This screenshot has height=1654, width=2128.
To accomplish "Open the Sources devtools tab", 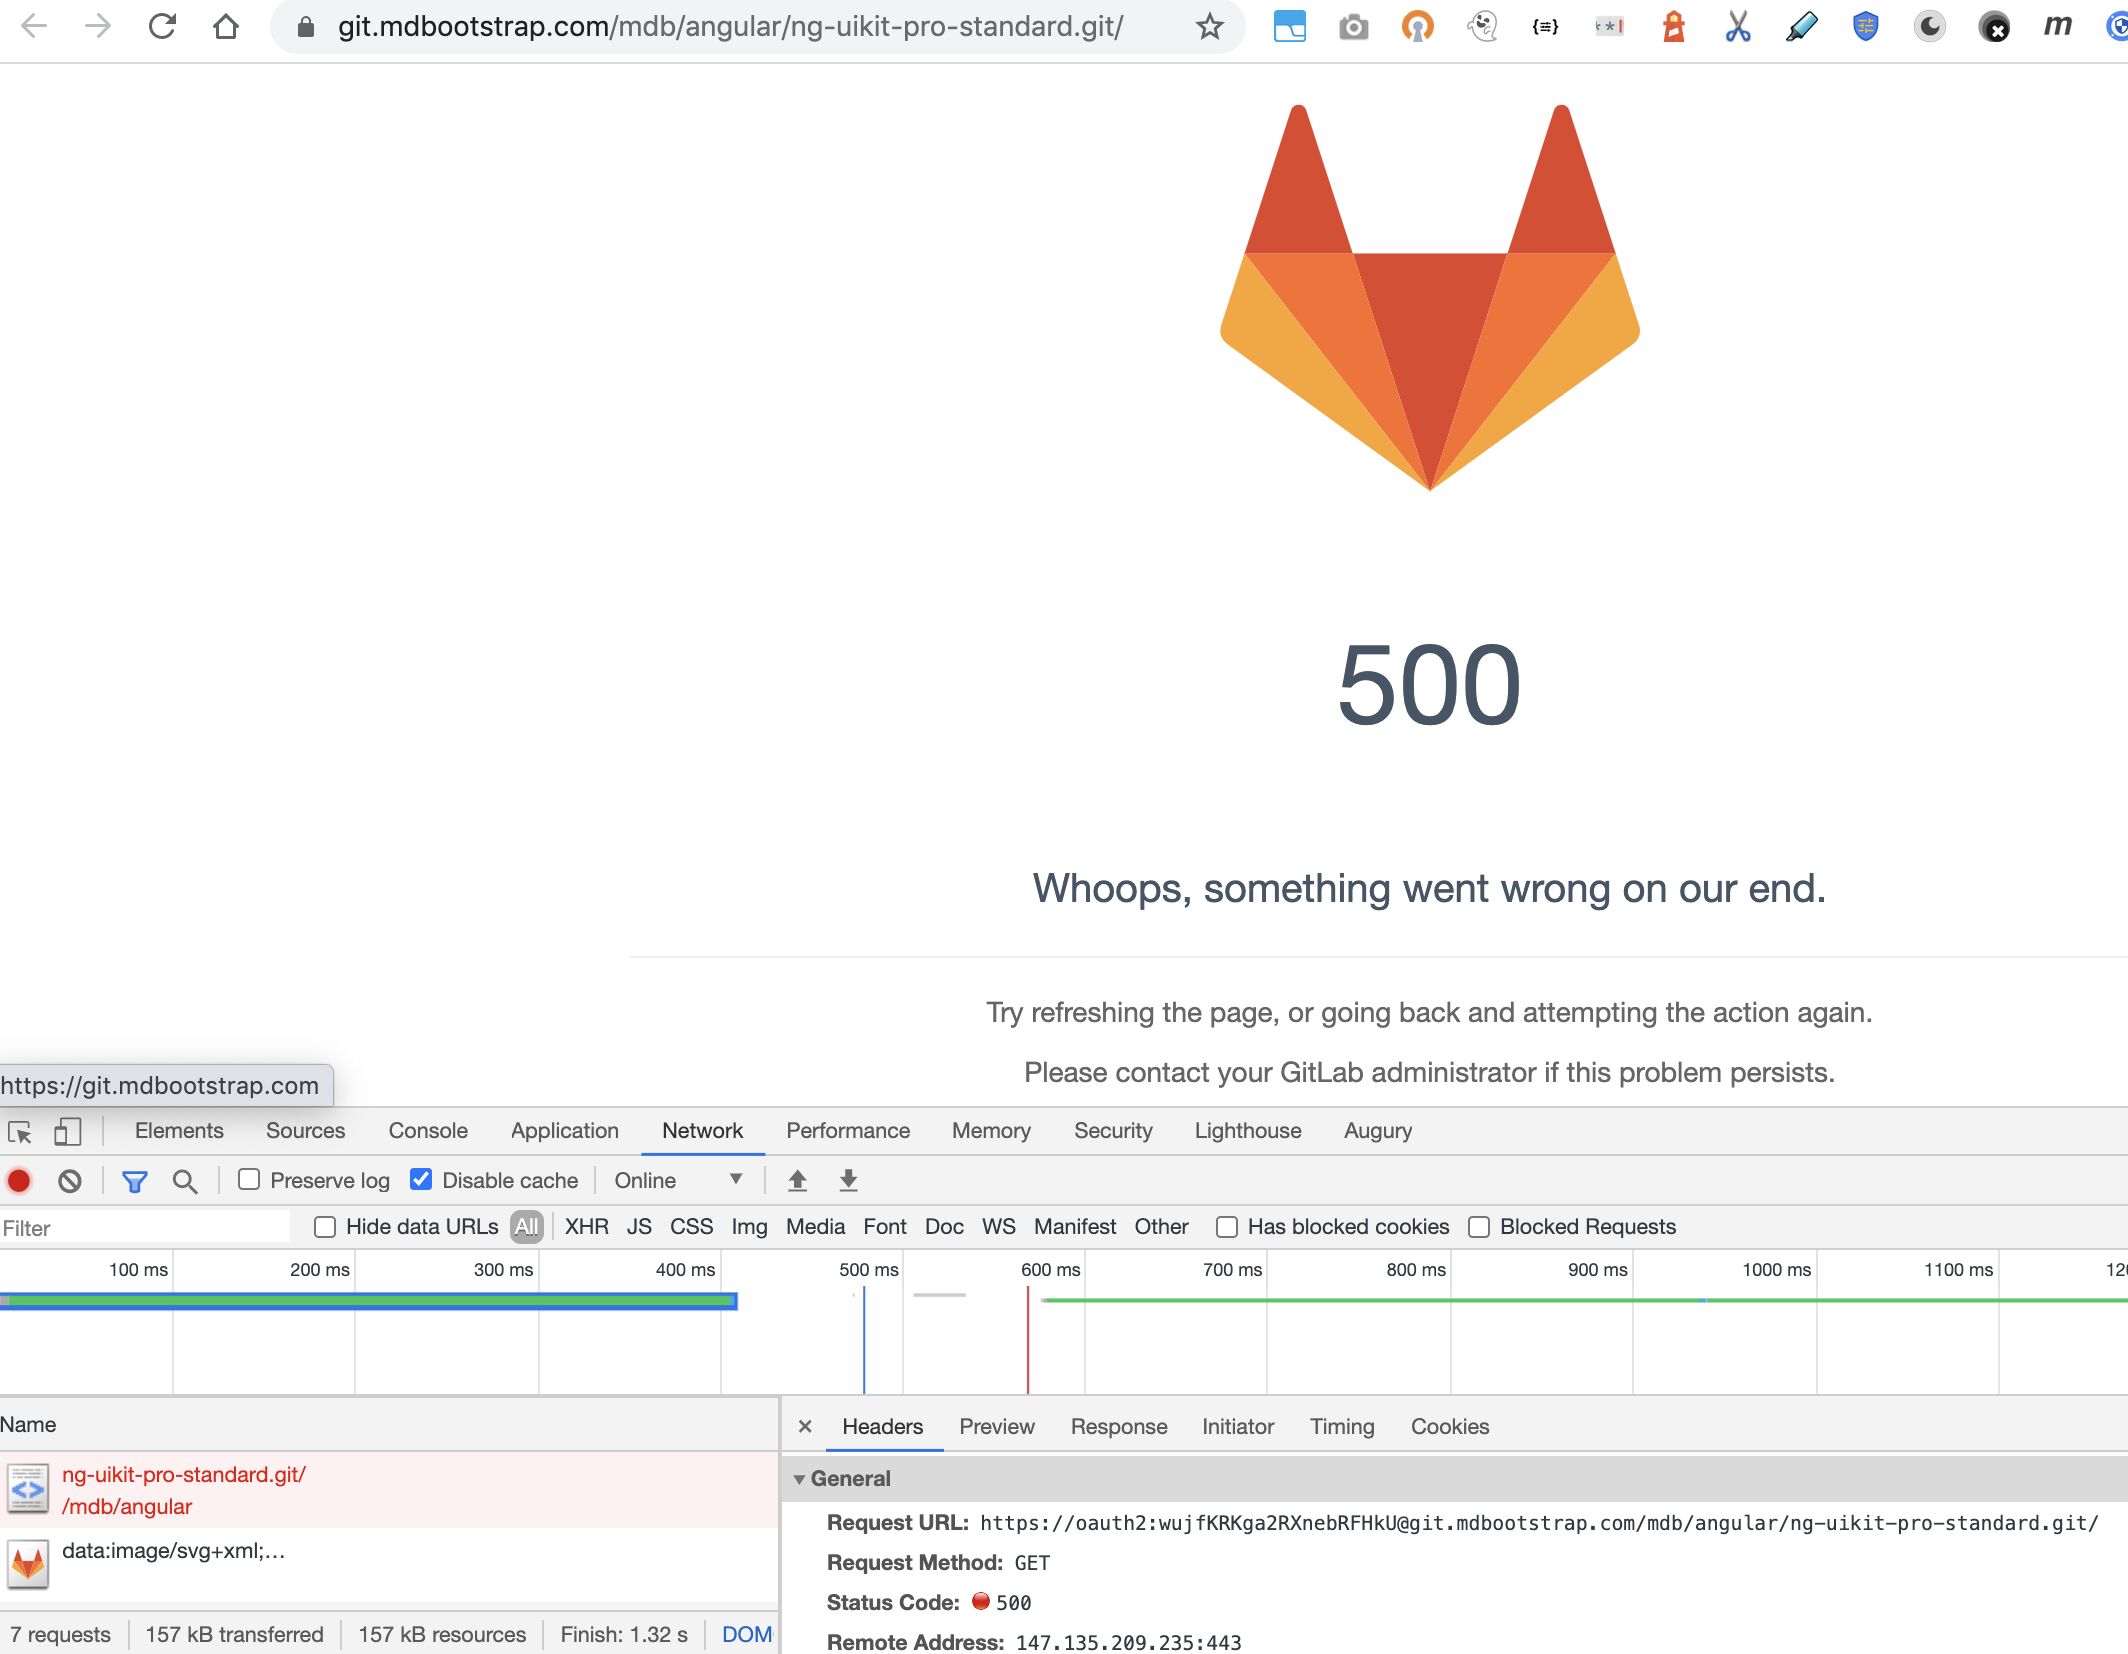I will (x=305, y=1131).
